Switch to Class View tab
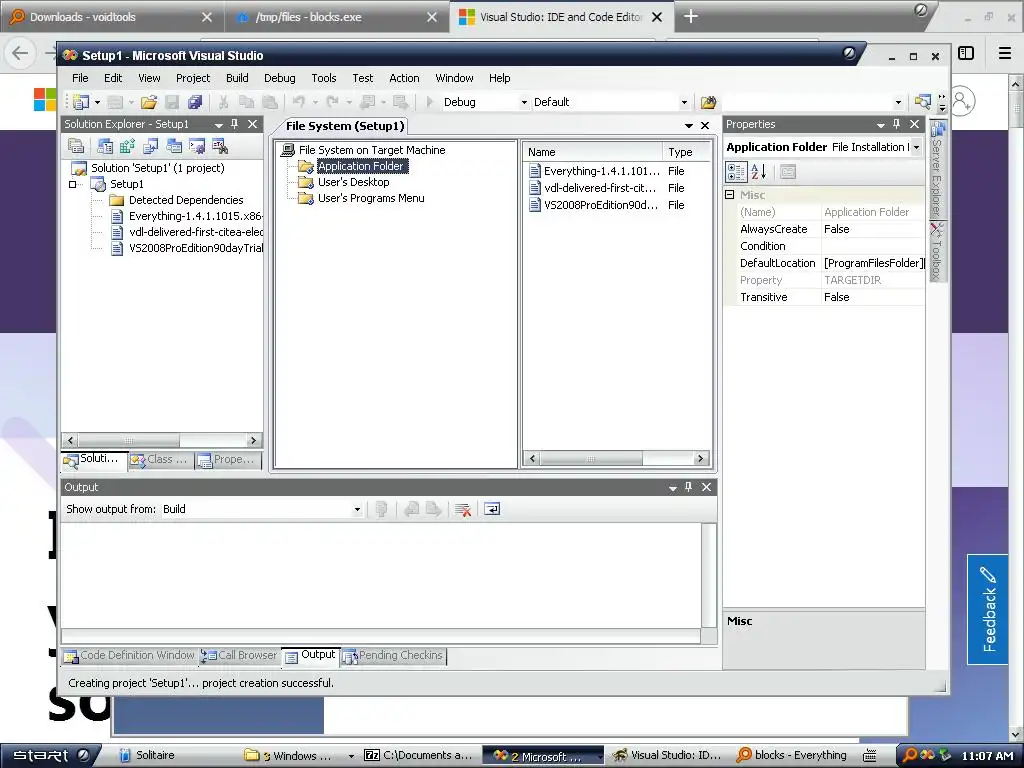 click(160, 460)
